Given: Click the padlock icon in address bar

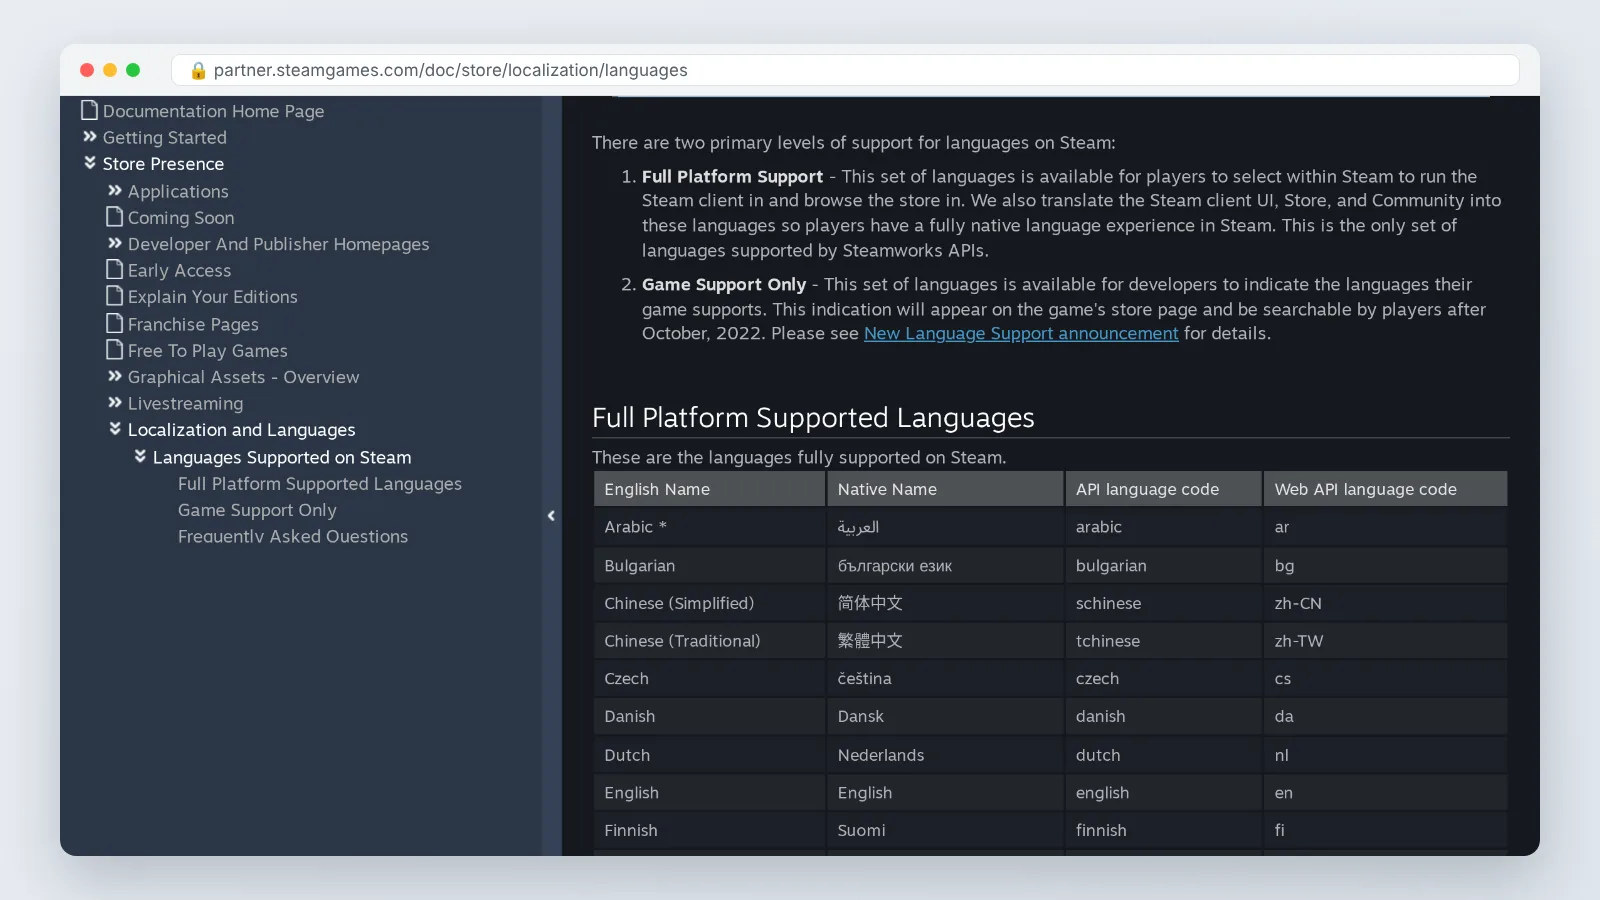Looking at the screenshot, I should click(198, 70).
